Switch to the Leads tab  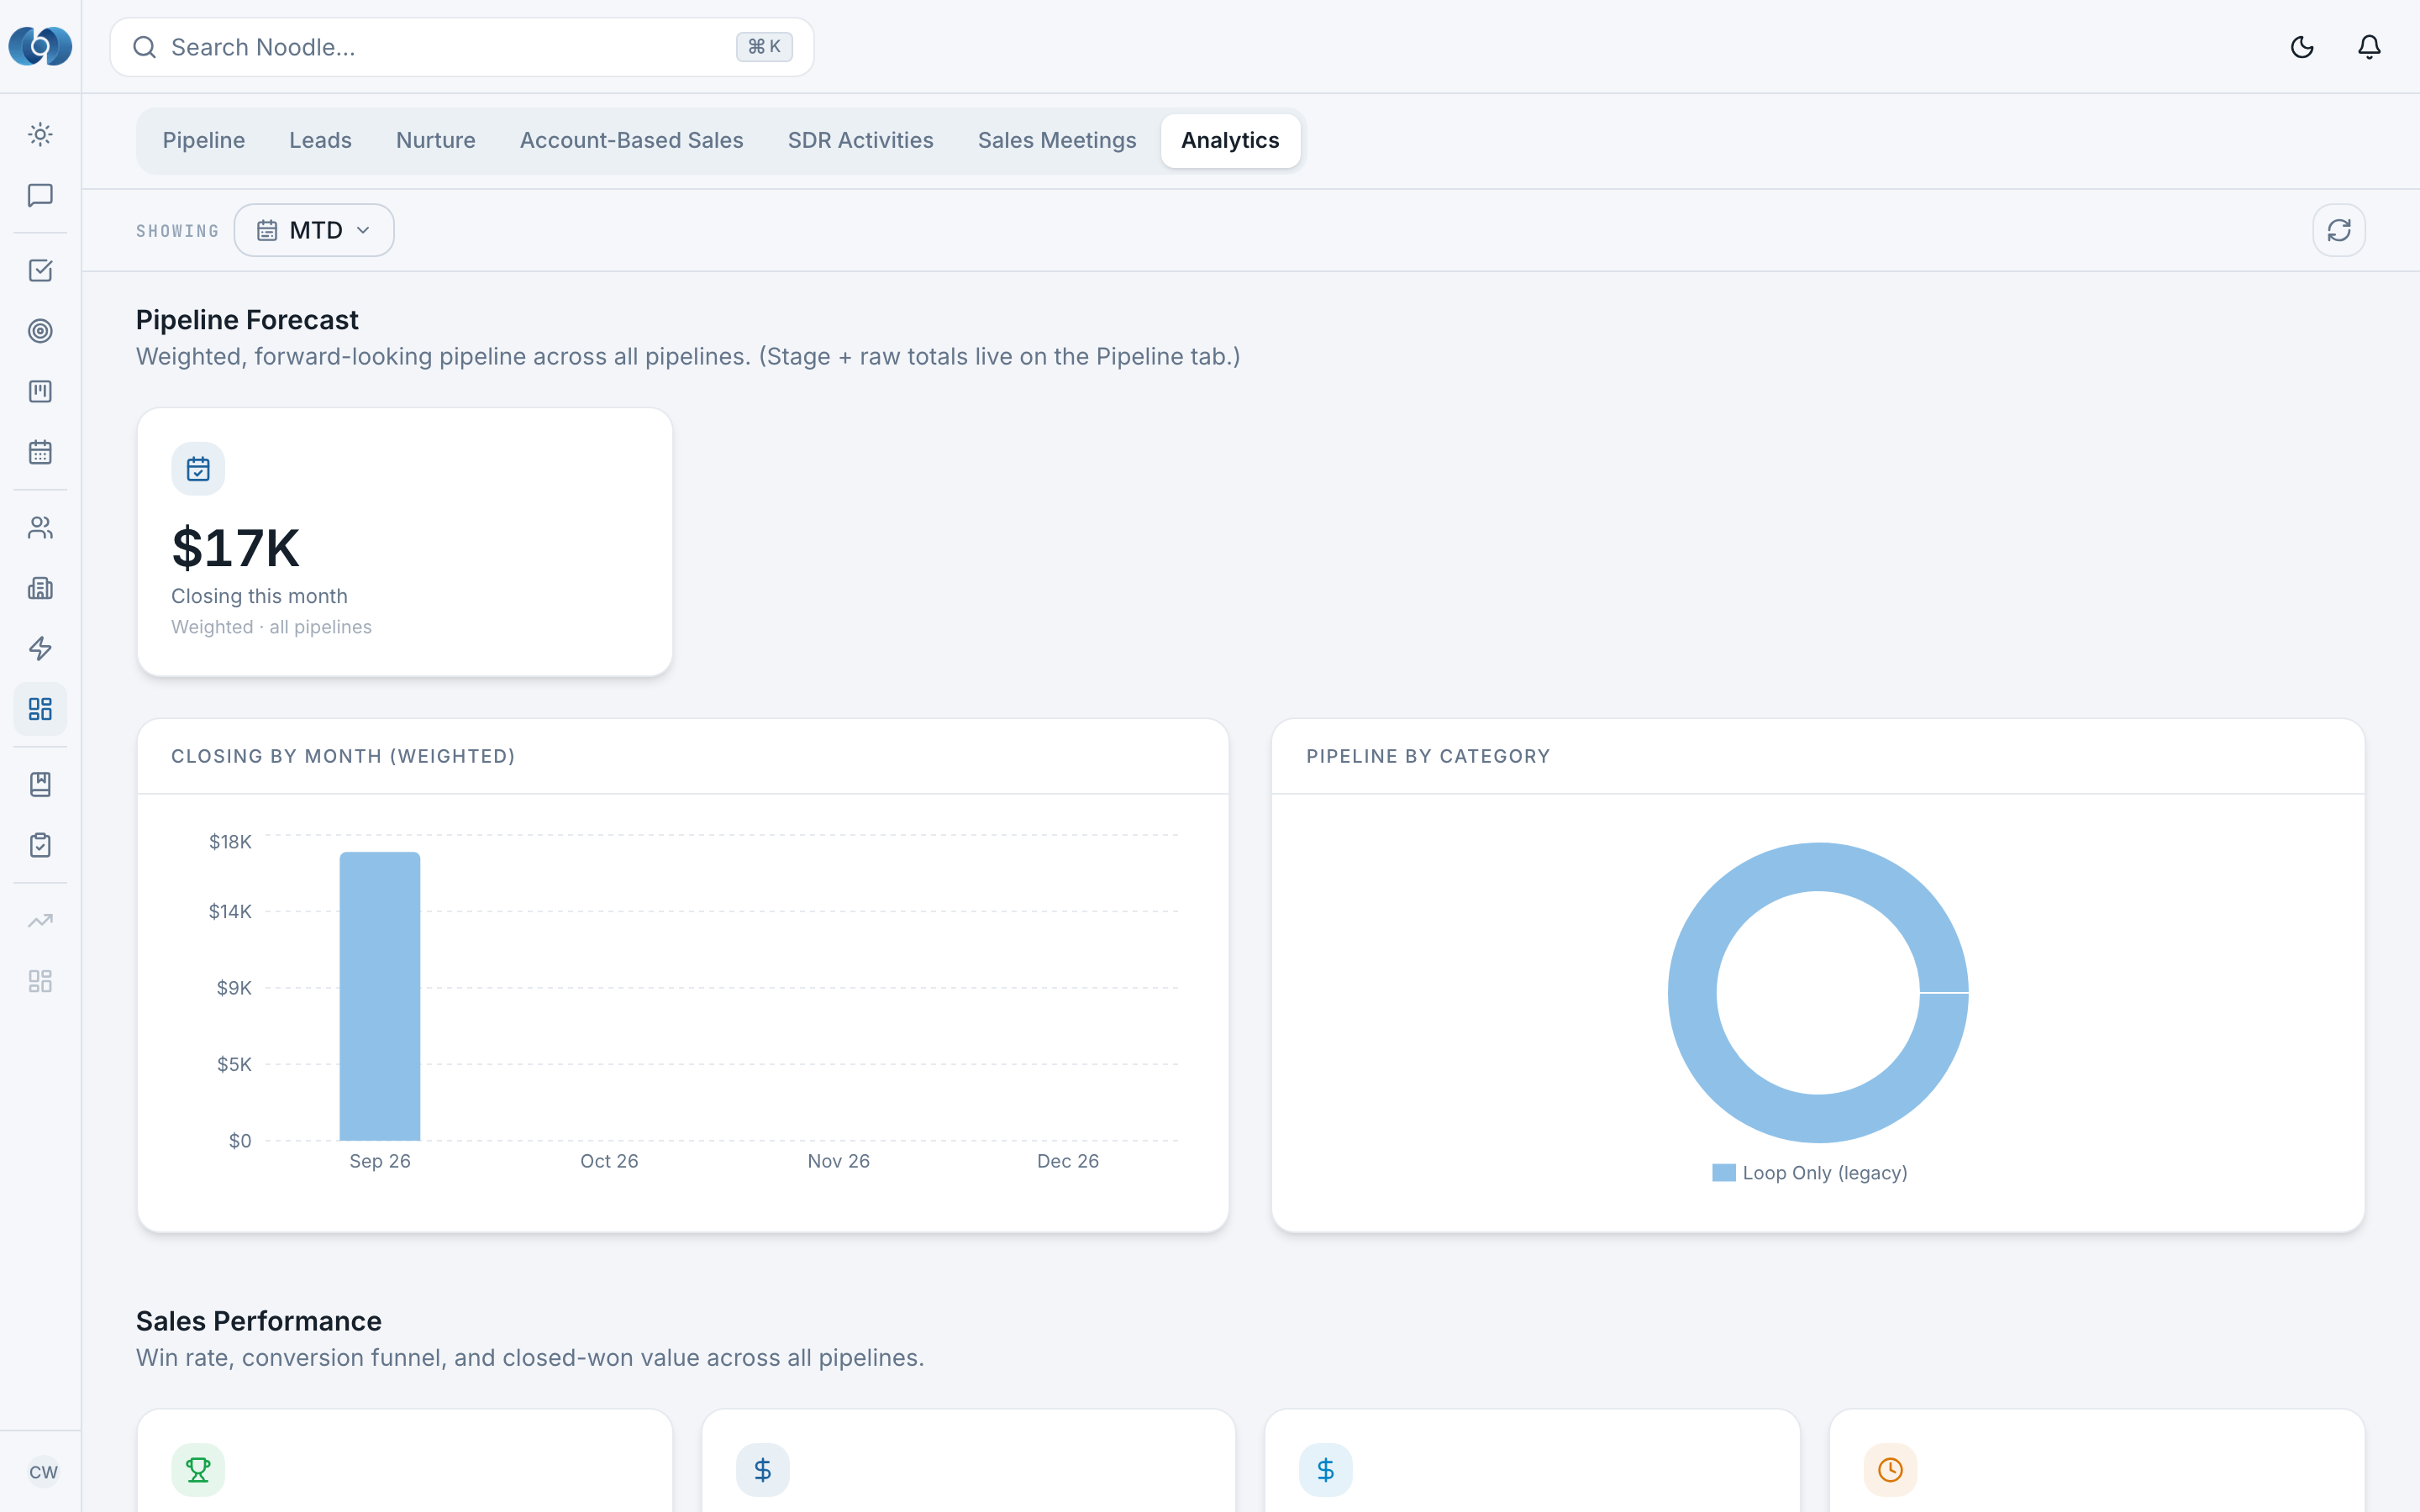tap(320, 140)
